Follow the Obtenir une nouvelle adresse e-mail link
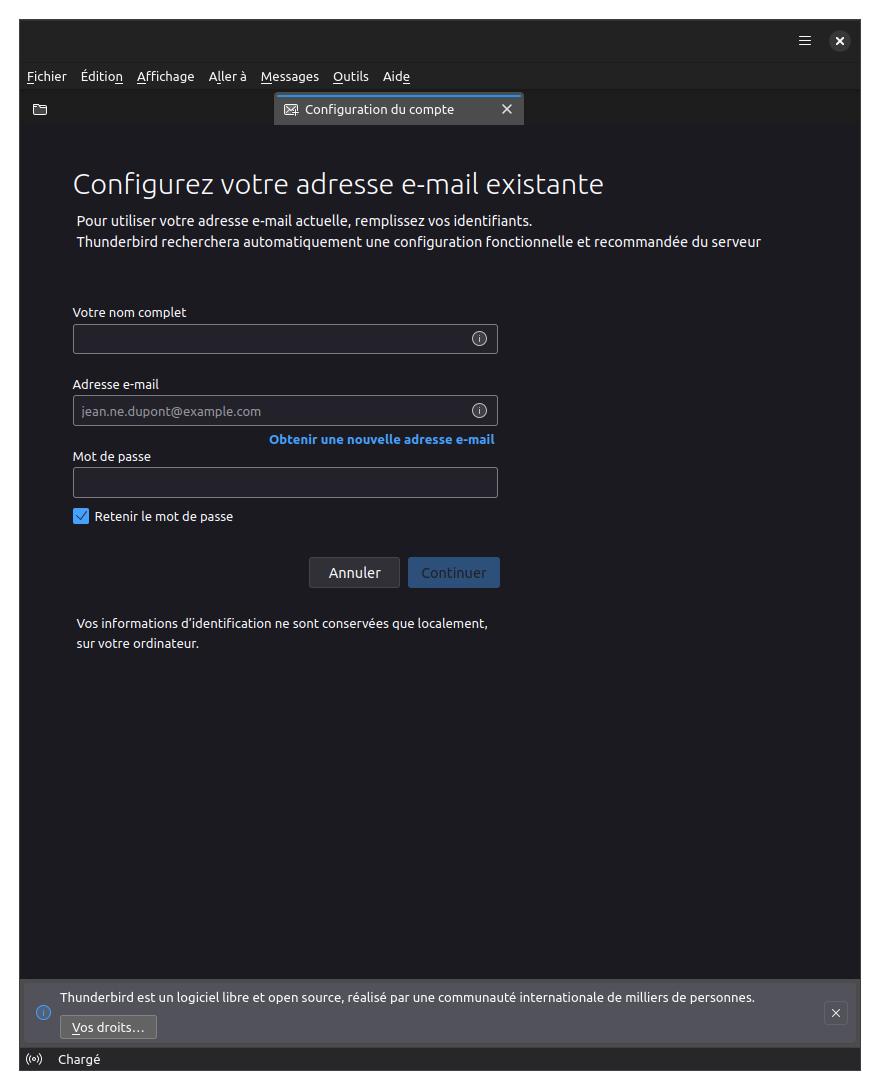This screenshot has height=1090, width=880. tap(382, 439)
